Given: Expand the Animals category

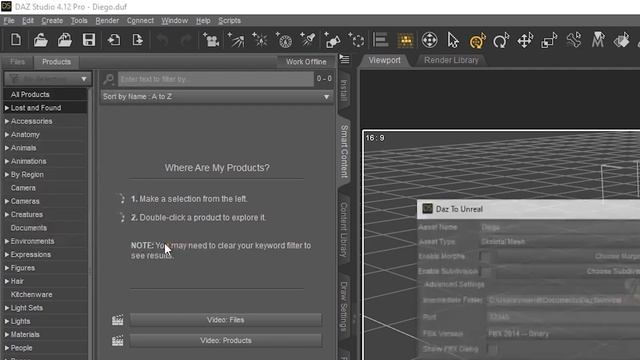Looking at the screenshot, I should (x=7, y=148).
